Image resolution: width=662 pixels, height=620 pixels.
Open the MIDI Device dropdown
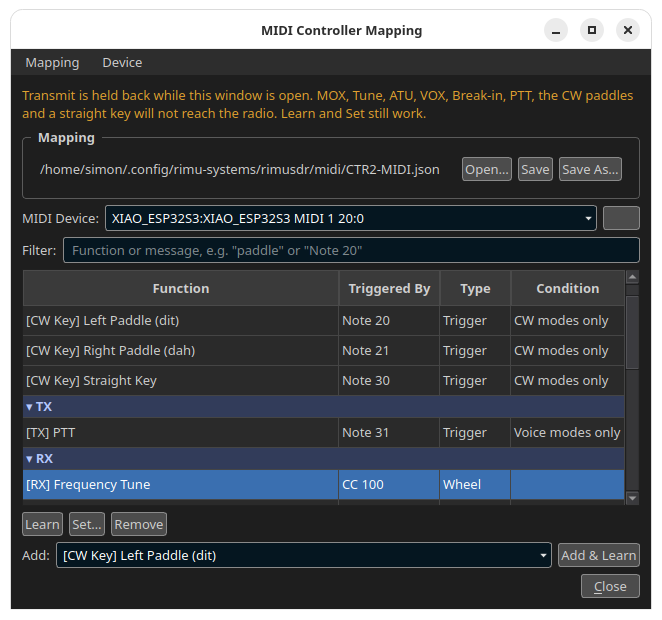[x=350, y=218]
